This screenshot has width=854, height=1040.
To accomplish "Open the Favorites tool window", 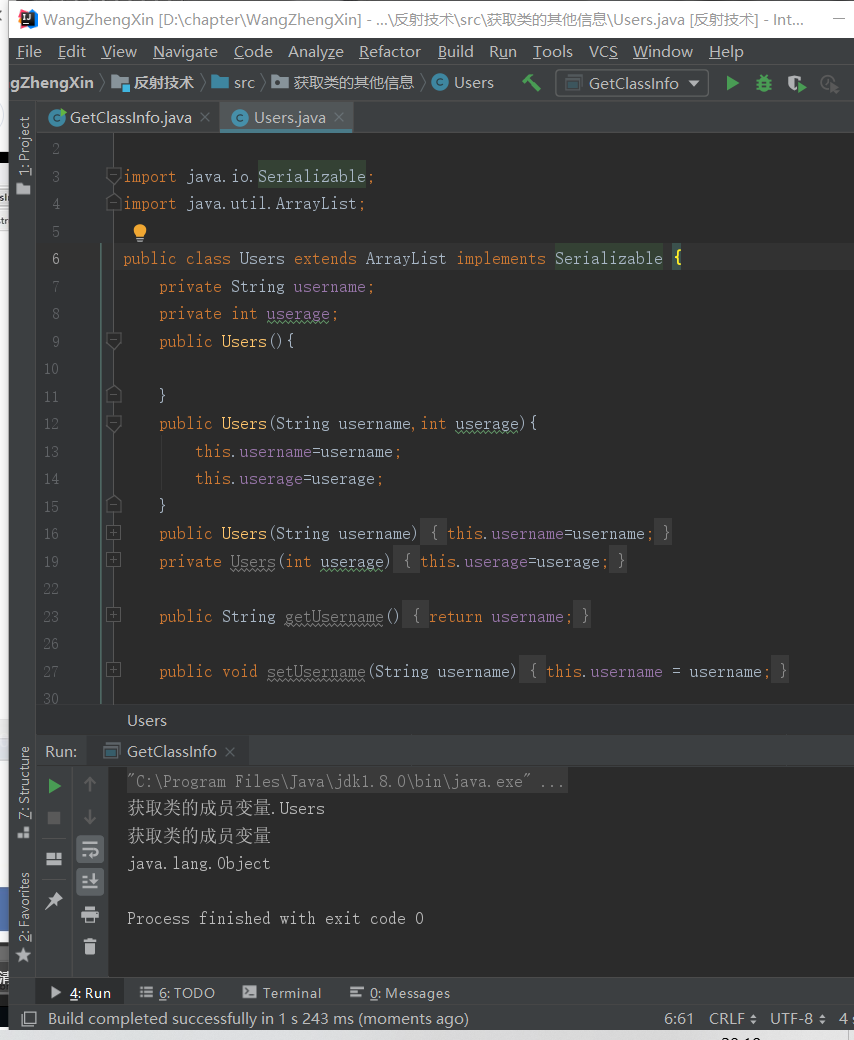I will [x=24, y=917].
